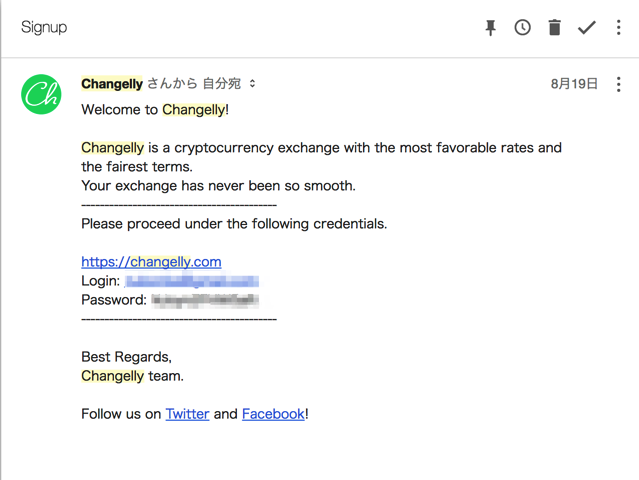
Task: Mark email as done with checkmark
Action: click(586, 28)
